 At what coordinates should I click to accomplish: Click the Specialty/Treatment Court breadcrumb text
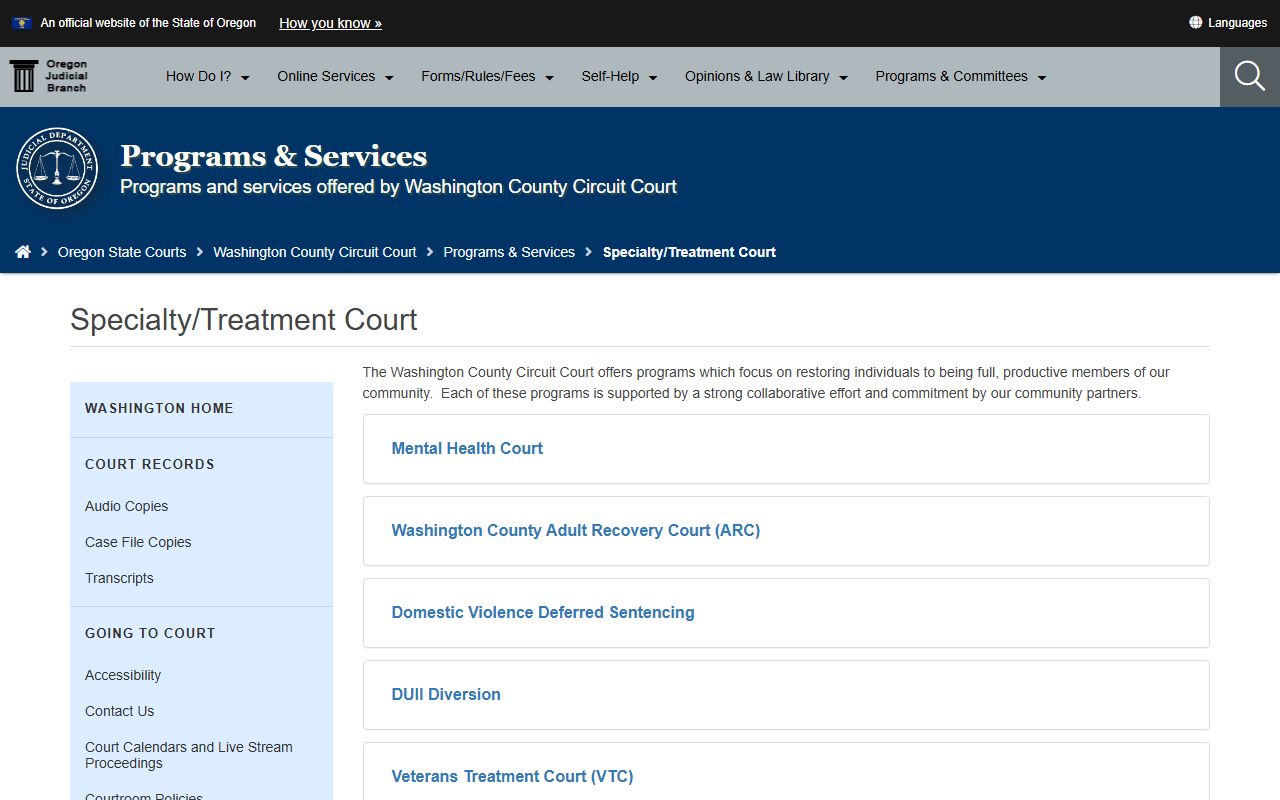tap(689, 252)
